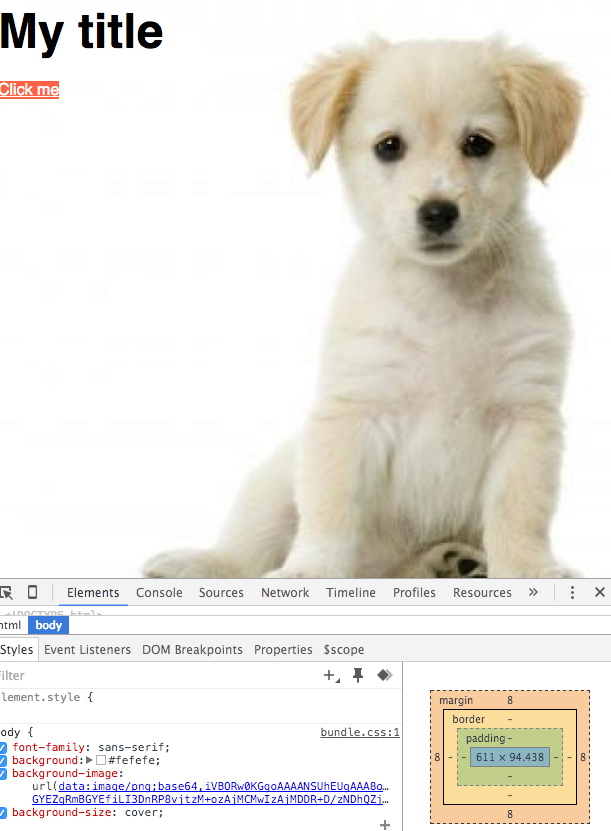The height and width of the screenshot is (831, 611).
Task: Select the Event Listeners sidebar tab
Action: coord(87,649)
